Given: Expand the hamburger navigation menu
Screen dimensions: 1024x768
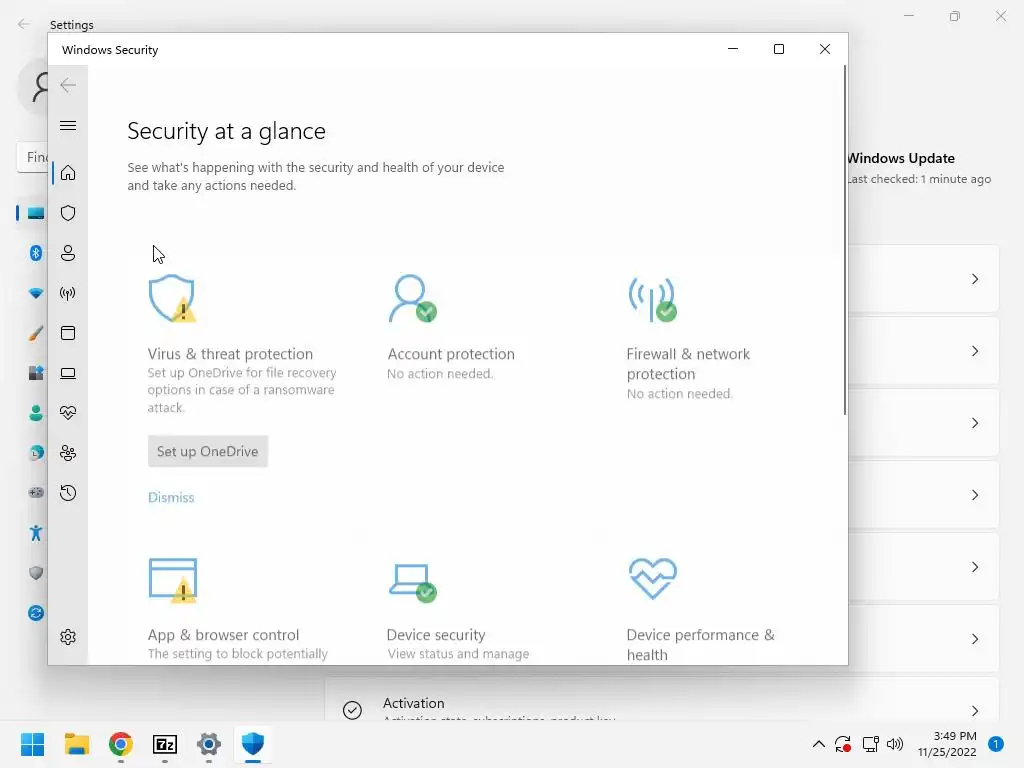Looking at the screenshot, I should 68,125.
